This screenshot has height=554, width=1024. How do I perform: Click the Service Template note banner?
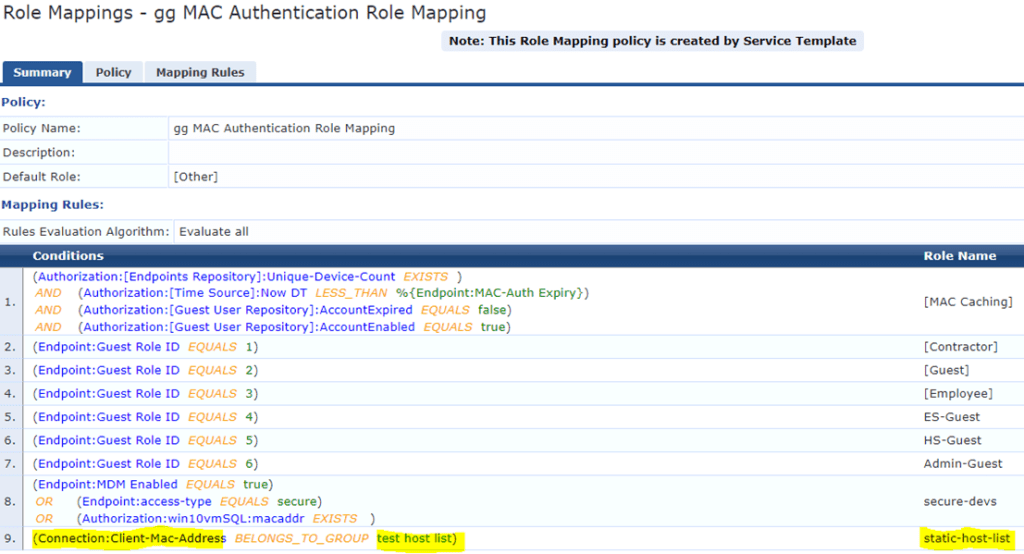[x=652, y=41]
